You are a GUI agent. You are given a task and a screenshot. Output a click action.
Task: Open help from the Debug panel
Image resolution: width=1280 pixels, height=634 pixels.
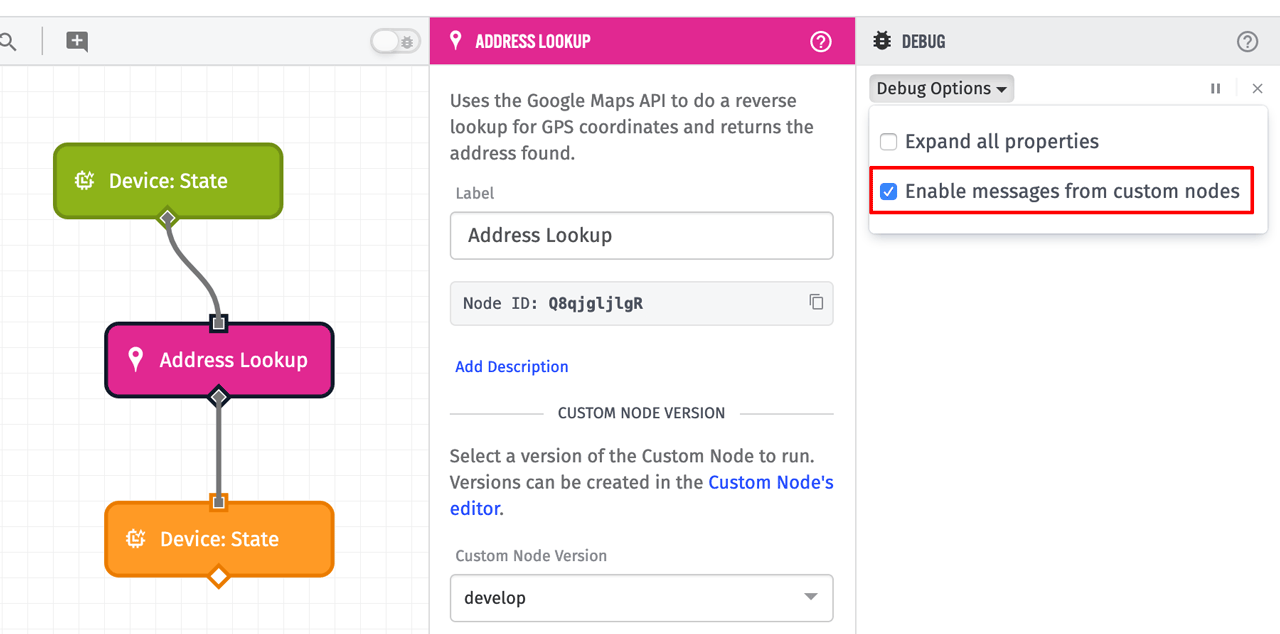pyautogui.click(x=1246, y=41)
